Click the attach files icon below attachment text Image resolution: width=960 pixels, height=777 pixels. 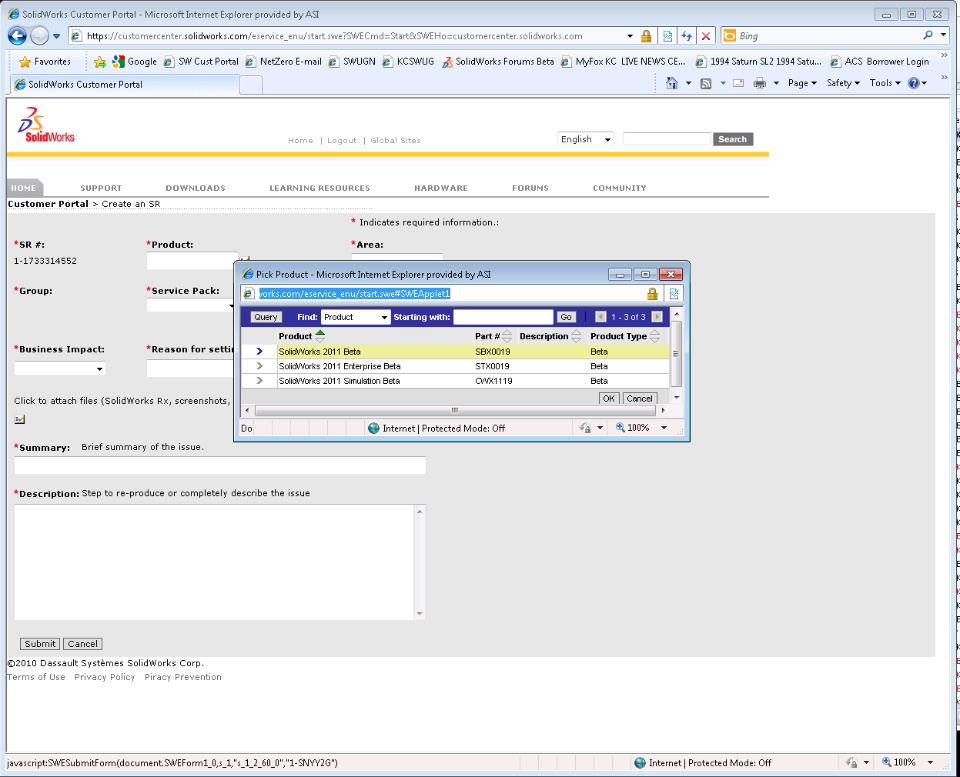20,419
